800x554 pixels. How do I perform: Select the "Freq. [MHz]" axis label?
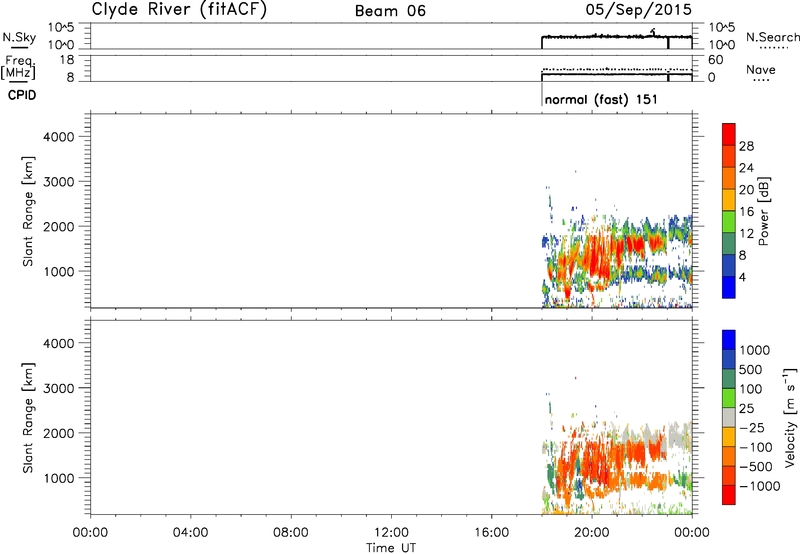point(18,68)
